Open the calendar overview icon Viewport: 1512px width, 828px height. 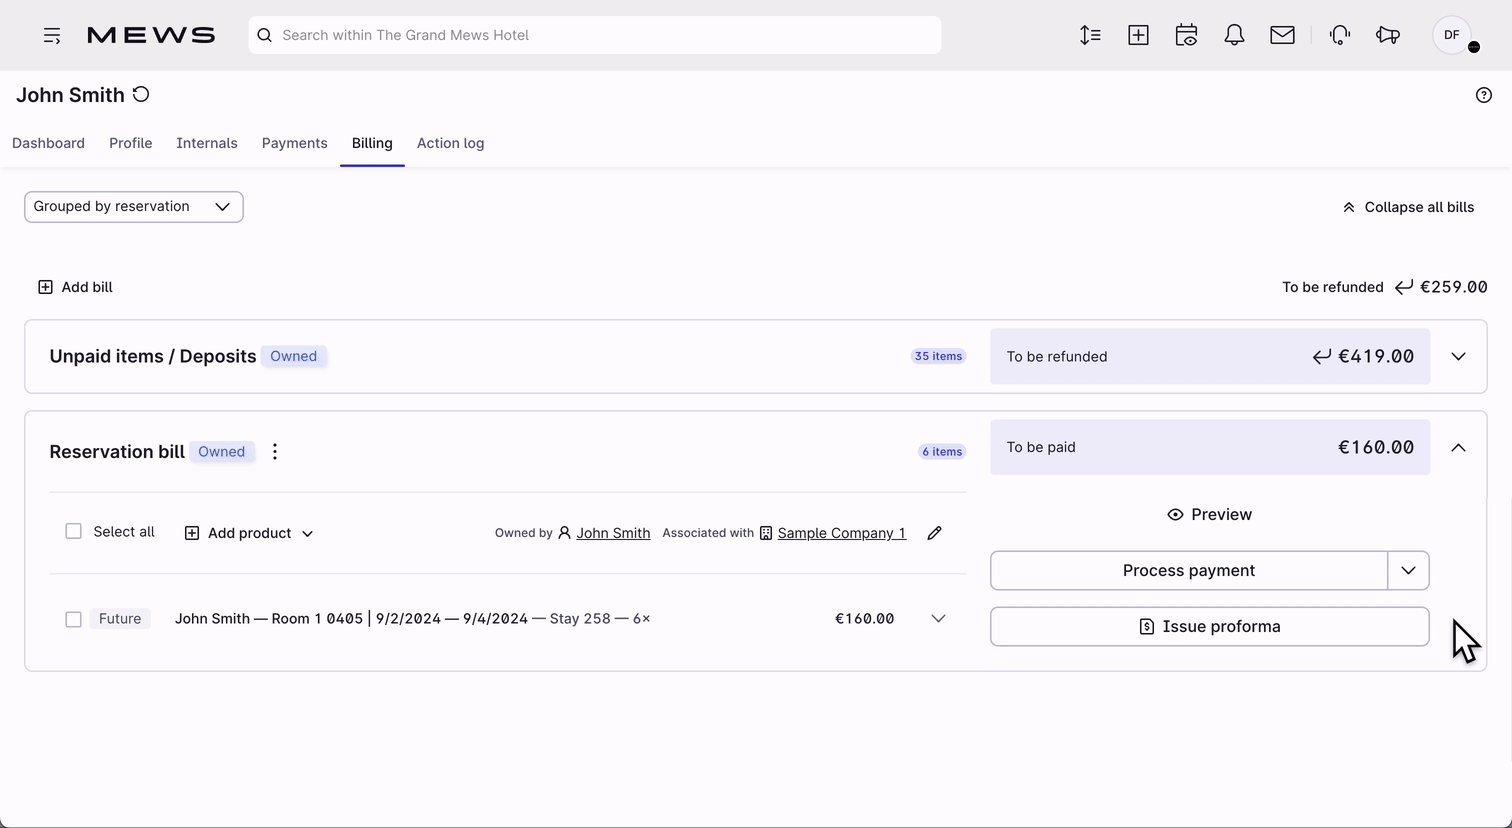[1186, 35]
